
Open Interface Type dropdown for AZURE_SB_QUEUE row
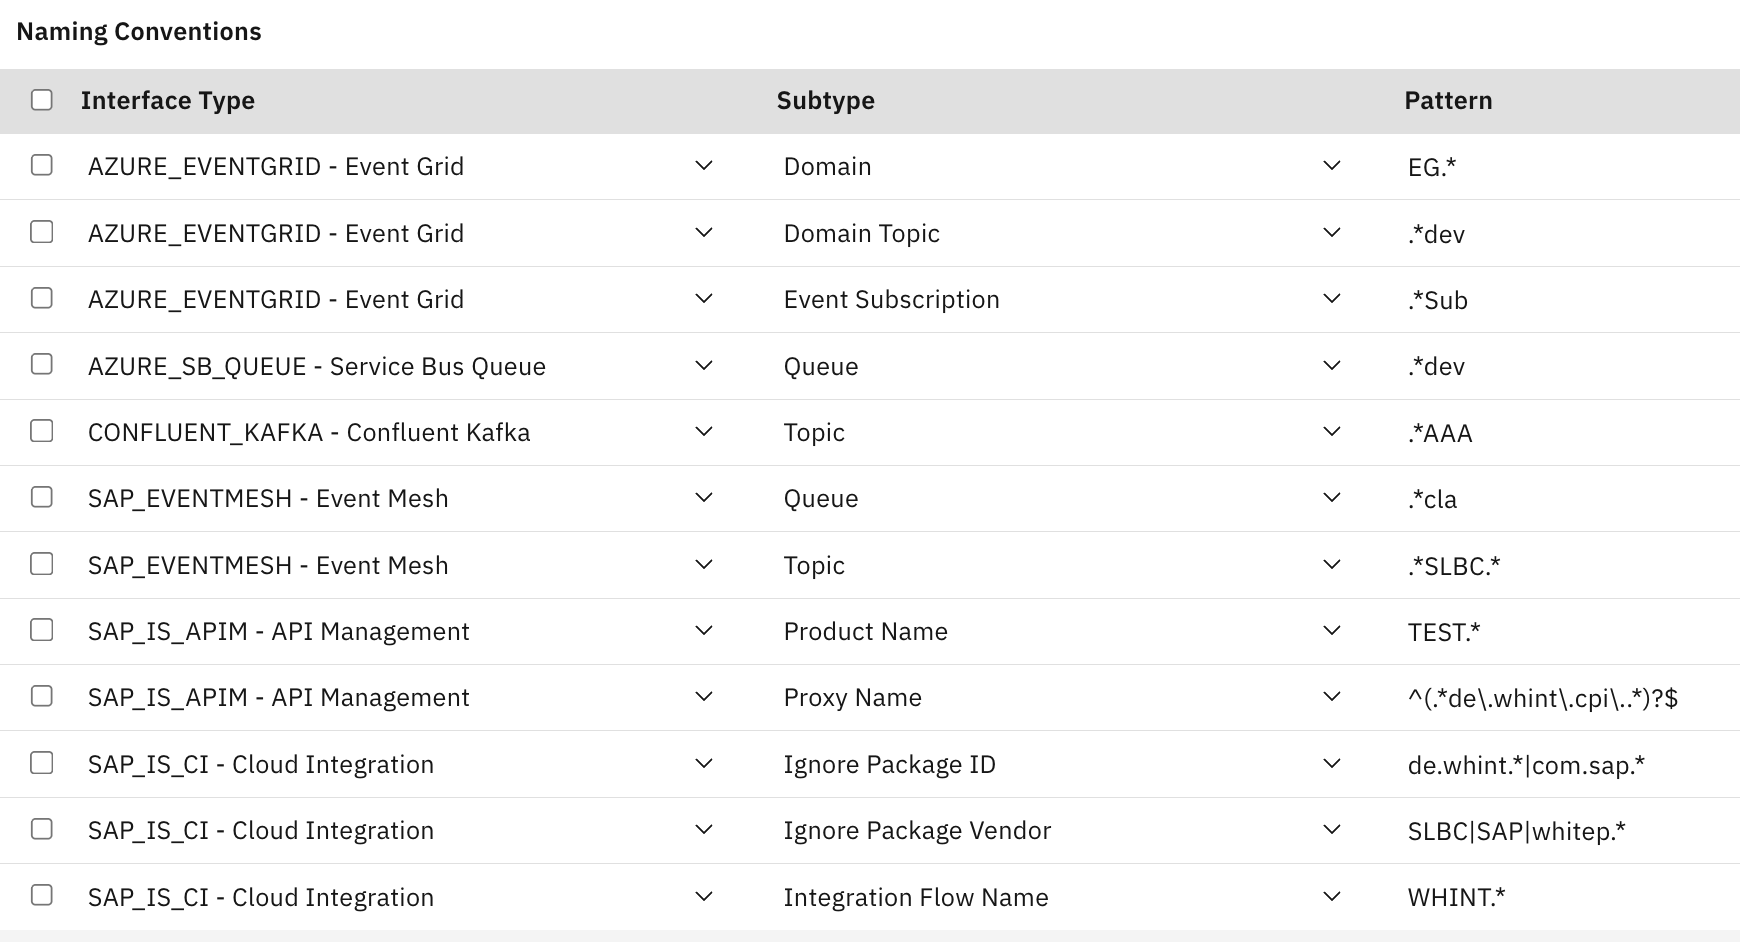[x=704, y=365]
